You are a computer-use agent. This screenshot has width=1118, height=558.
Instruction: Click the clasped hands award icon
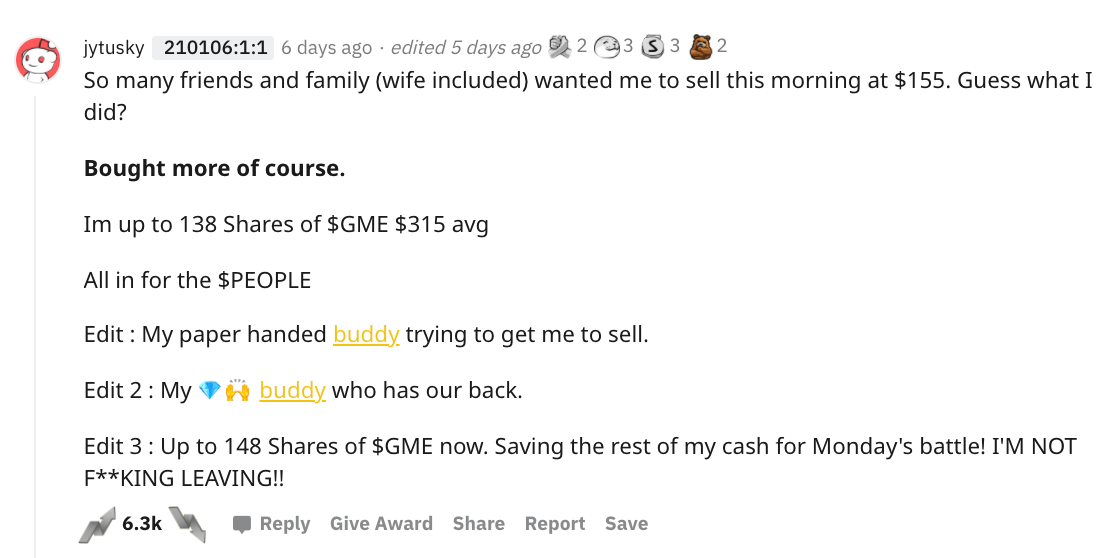point(560,47)
